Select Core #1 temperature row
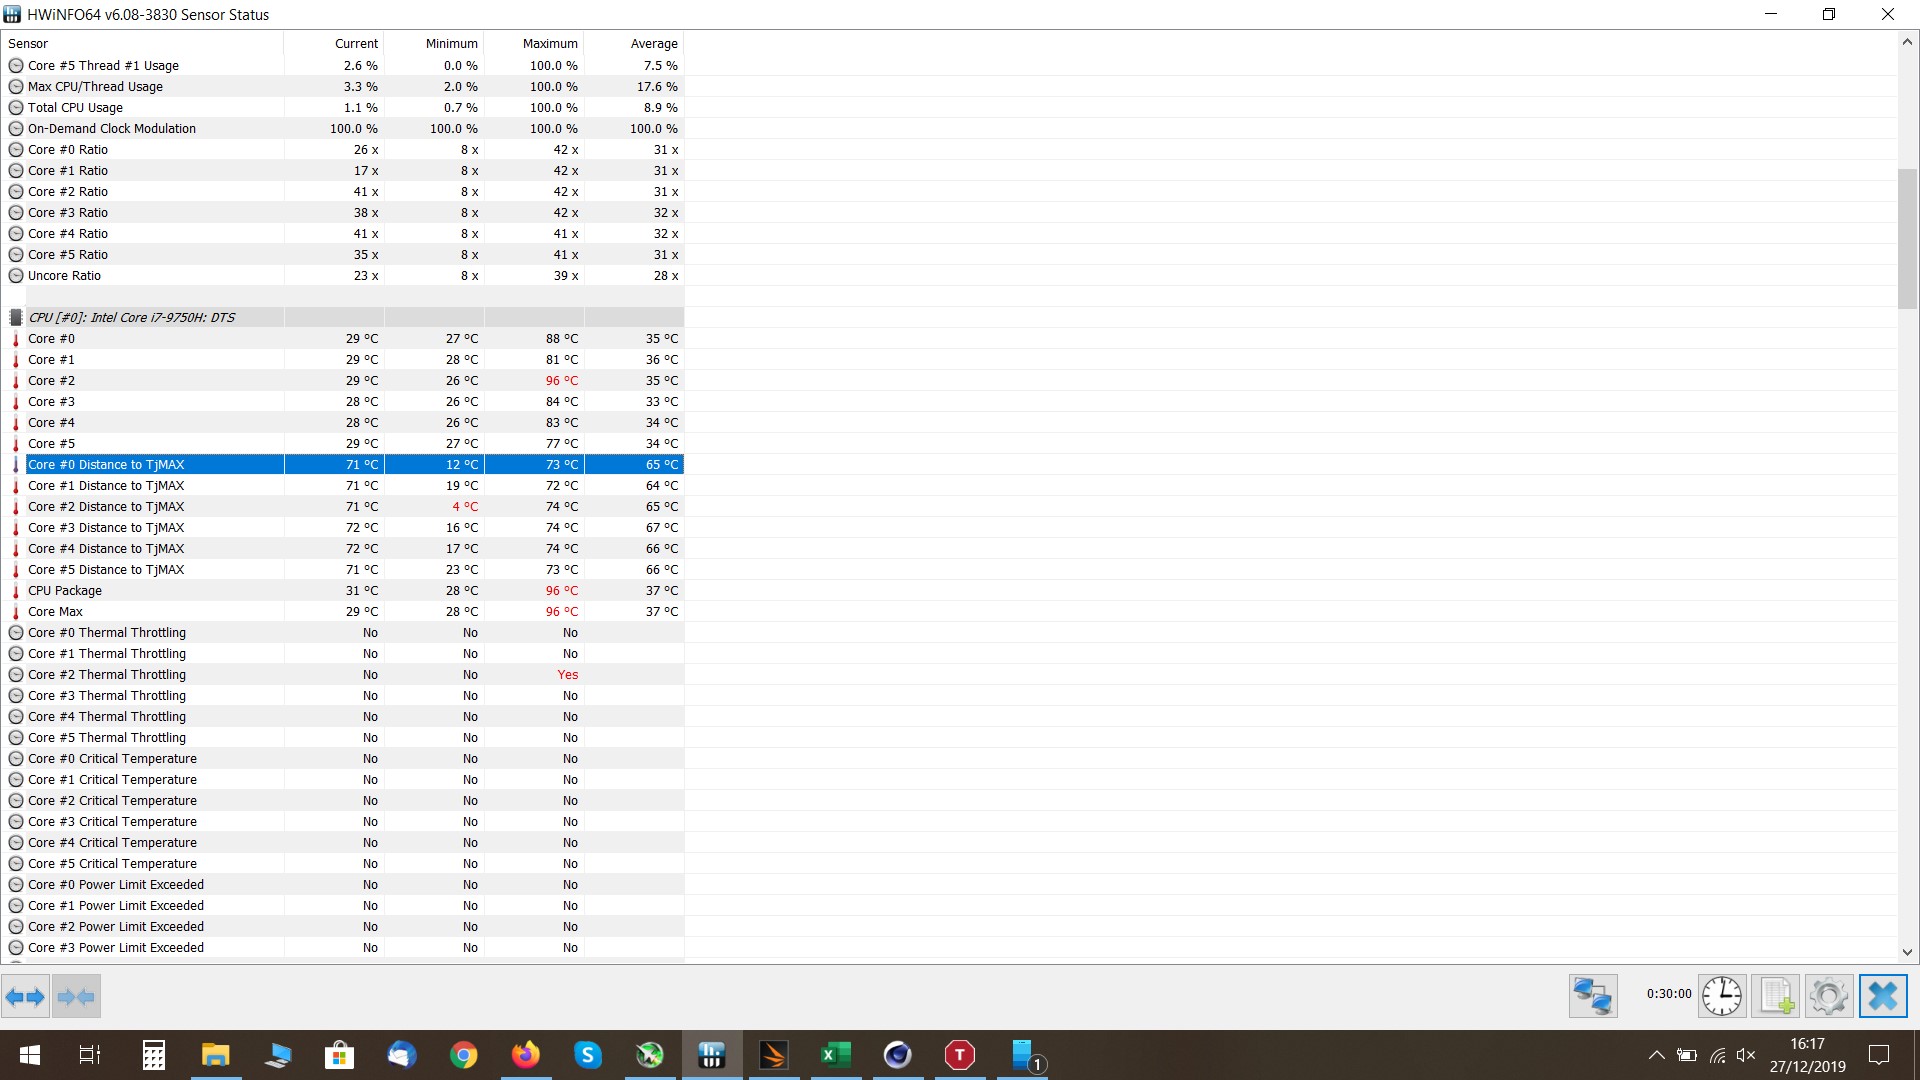Image resolution: width=1920 pixels, height=1080 pixels. [x=344, y=359]
